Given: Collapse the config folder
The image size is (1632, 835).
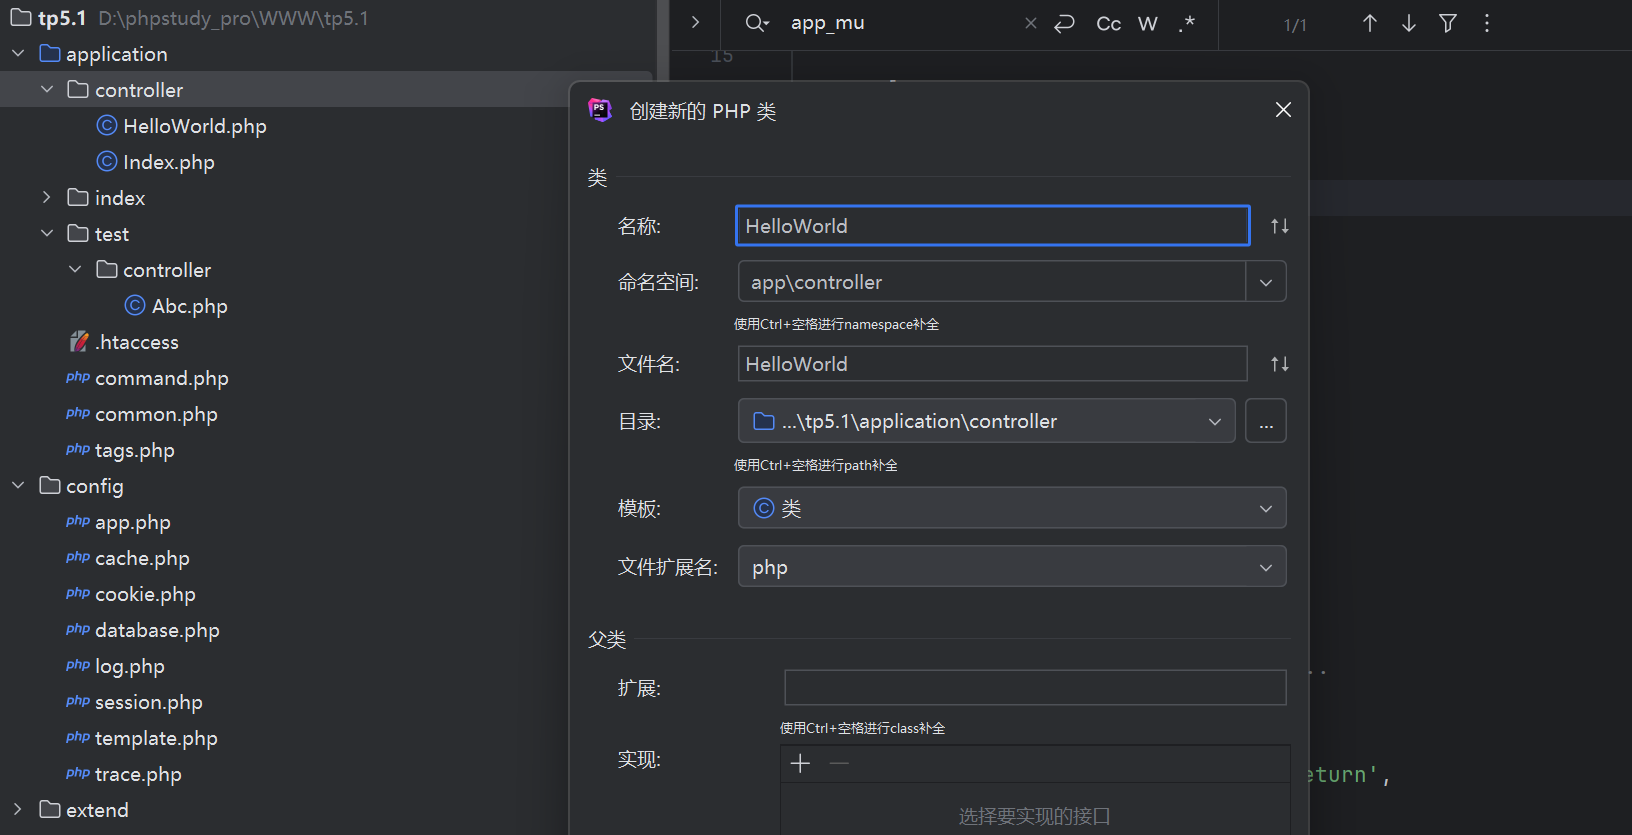Looking at the screenshot, I should pyautogui.click(x=18, y=485).
